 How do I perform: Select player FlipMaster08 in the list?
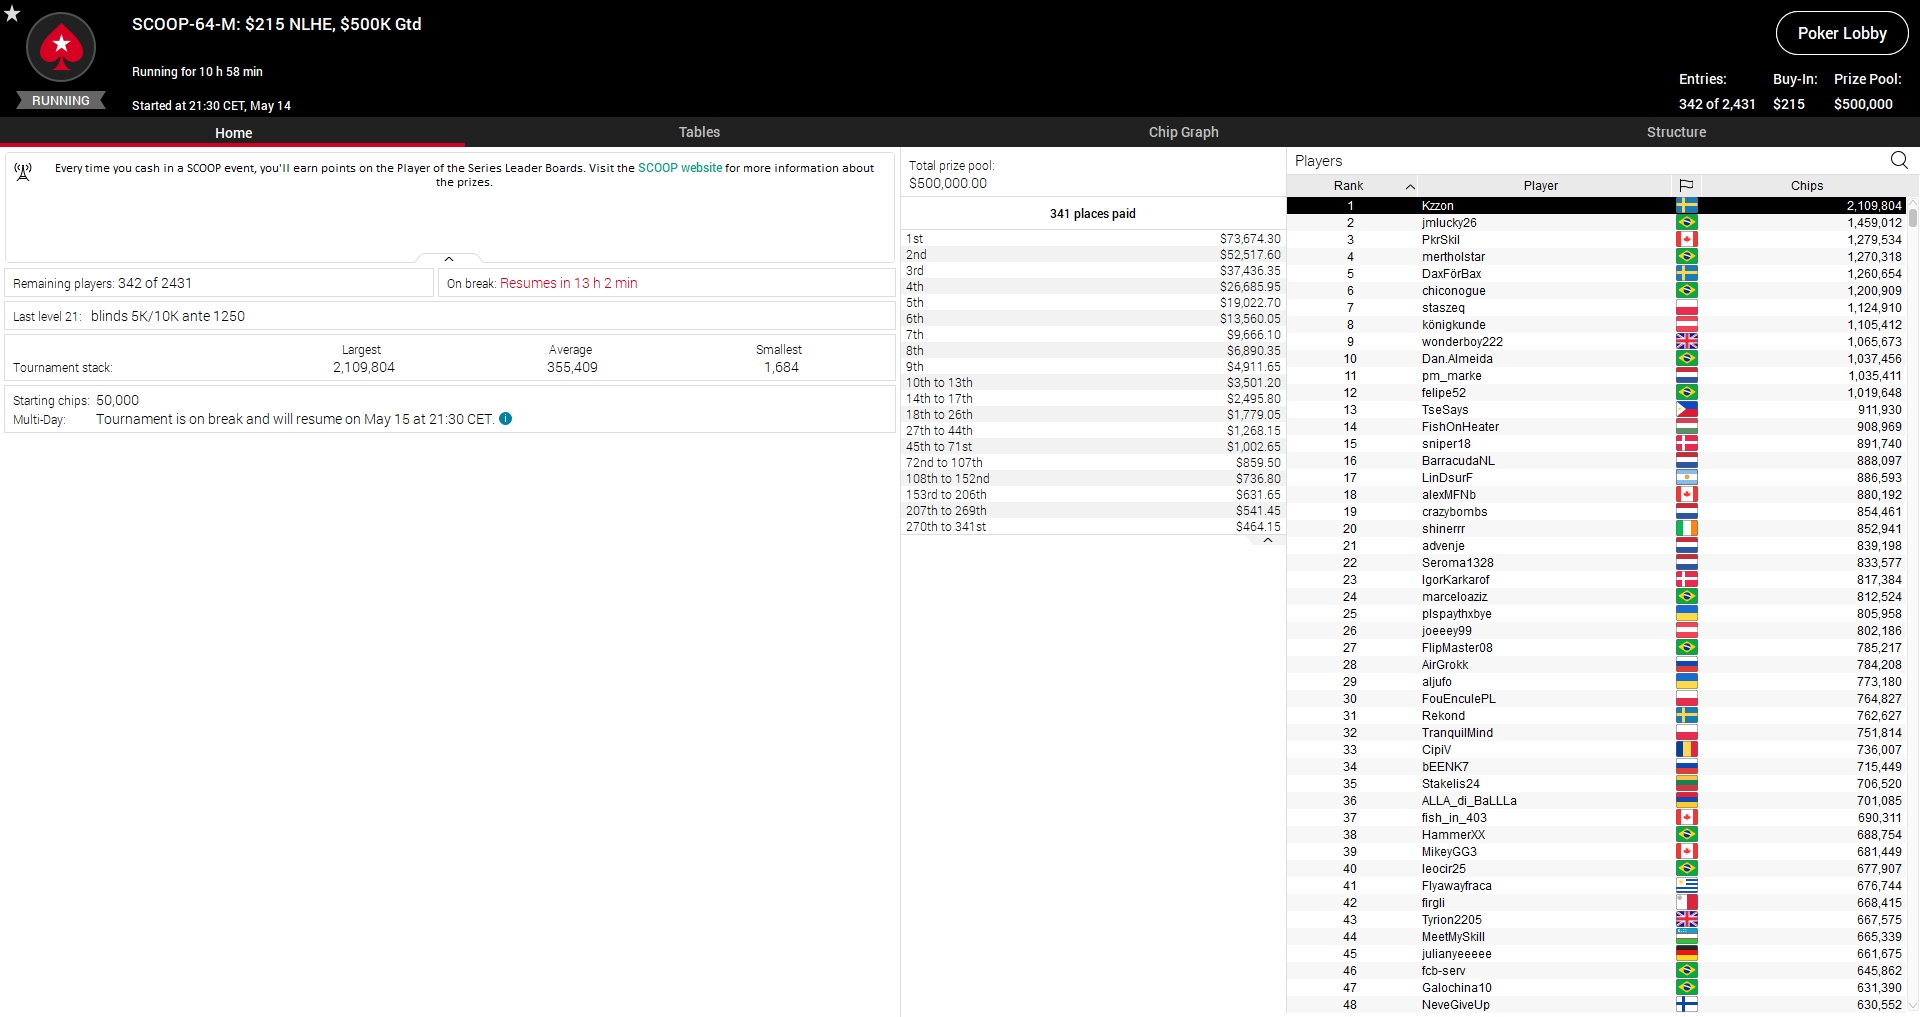(1597, 648)
